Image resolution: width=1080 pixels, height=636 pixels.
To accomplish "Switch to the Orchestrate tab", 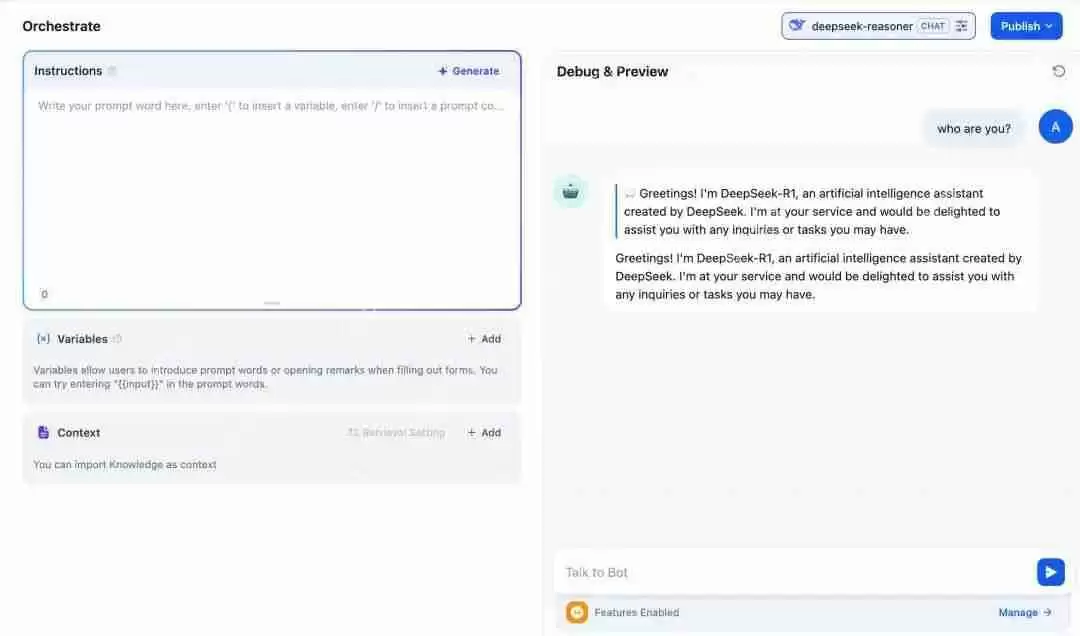I will point(61,26).
